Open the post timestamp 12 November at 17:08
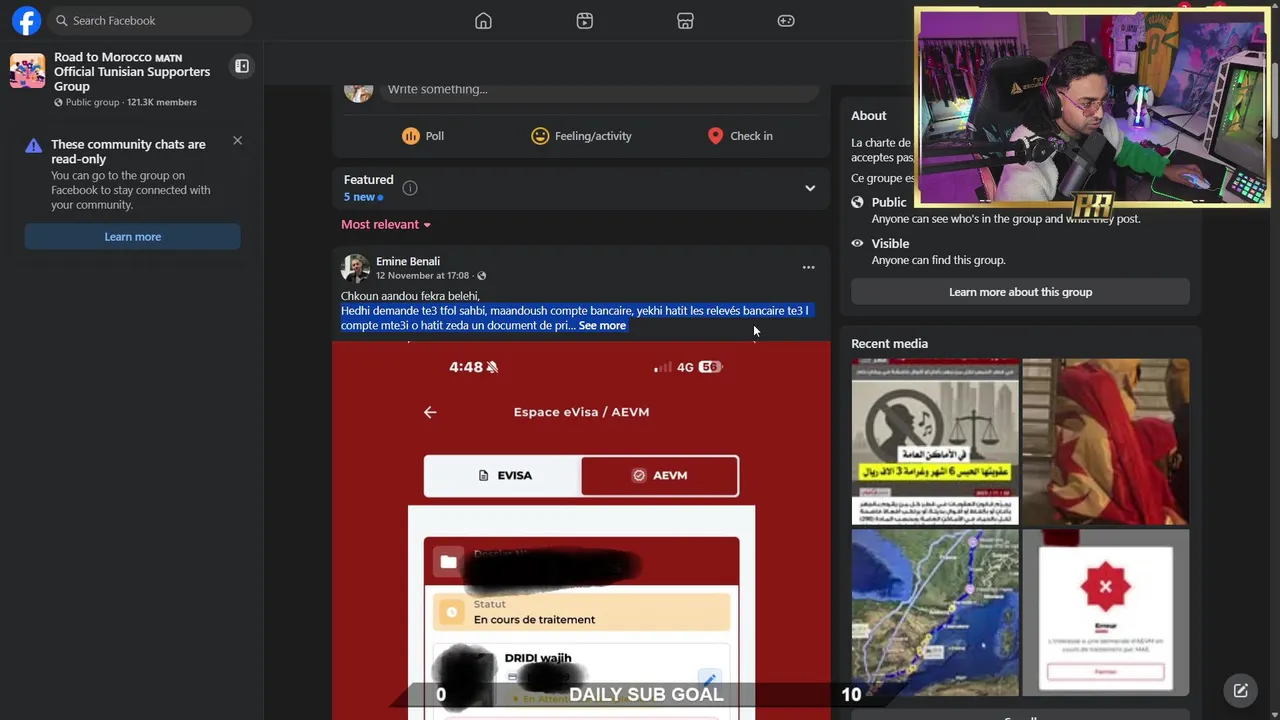Screen dimensions: 1280x720 point(422,275)
